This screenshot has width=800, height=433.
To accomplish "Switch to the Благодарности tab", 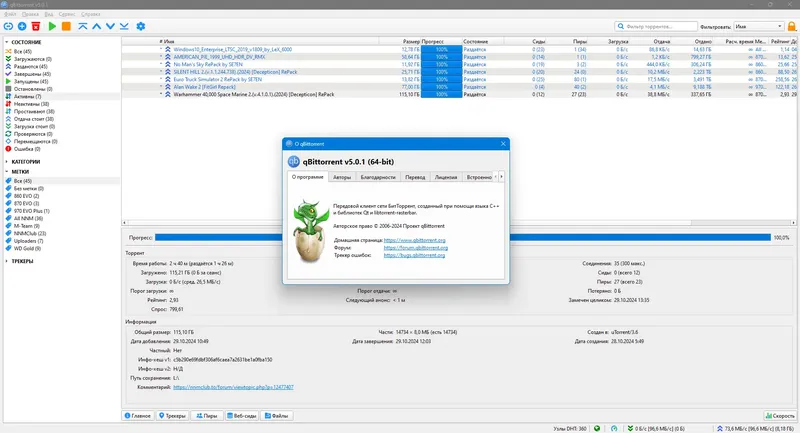I will (378, 177).
